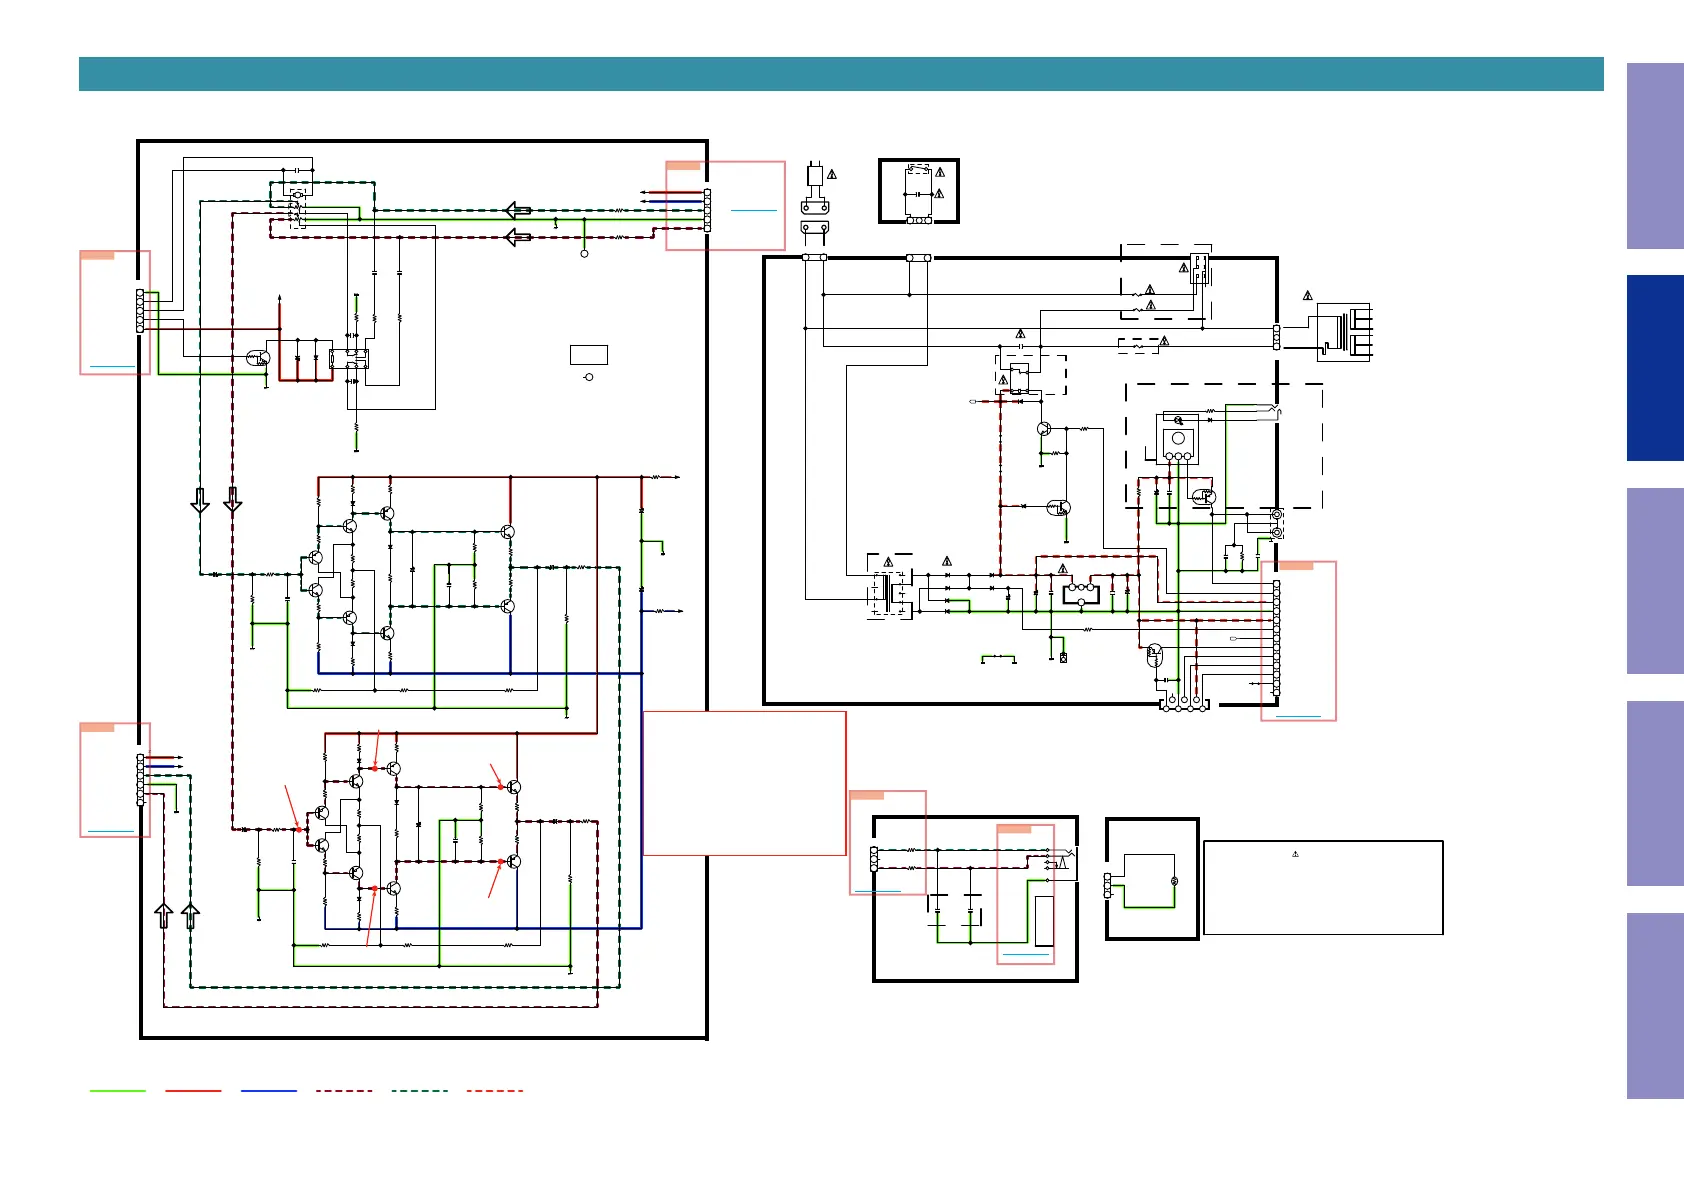This screenshot has width=1684, height=1191.
Task: Click the solid red legend line
Action: (193, 1091)
